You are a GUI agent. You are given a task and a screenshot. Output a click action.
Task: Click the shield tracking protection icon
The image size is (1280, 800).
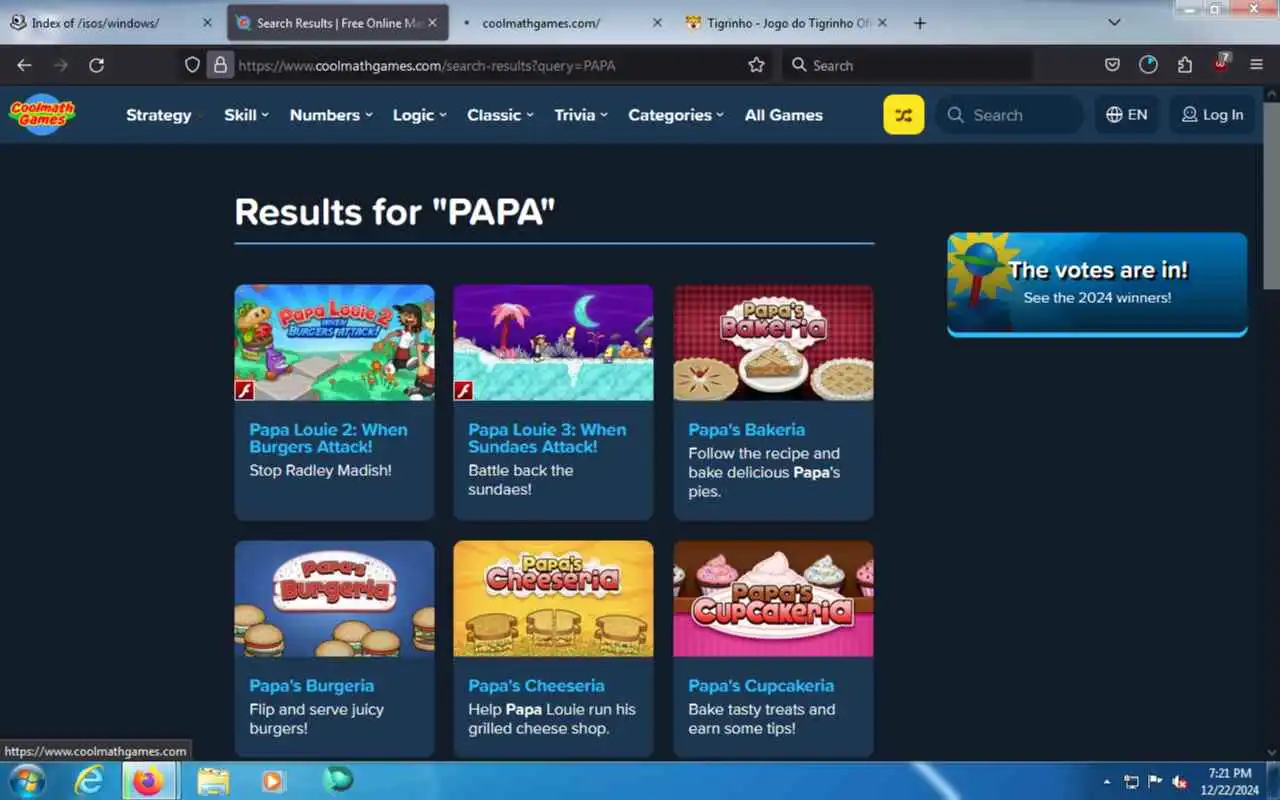click(x=193, y=65)
